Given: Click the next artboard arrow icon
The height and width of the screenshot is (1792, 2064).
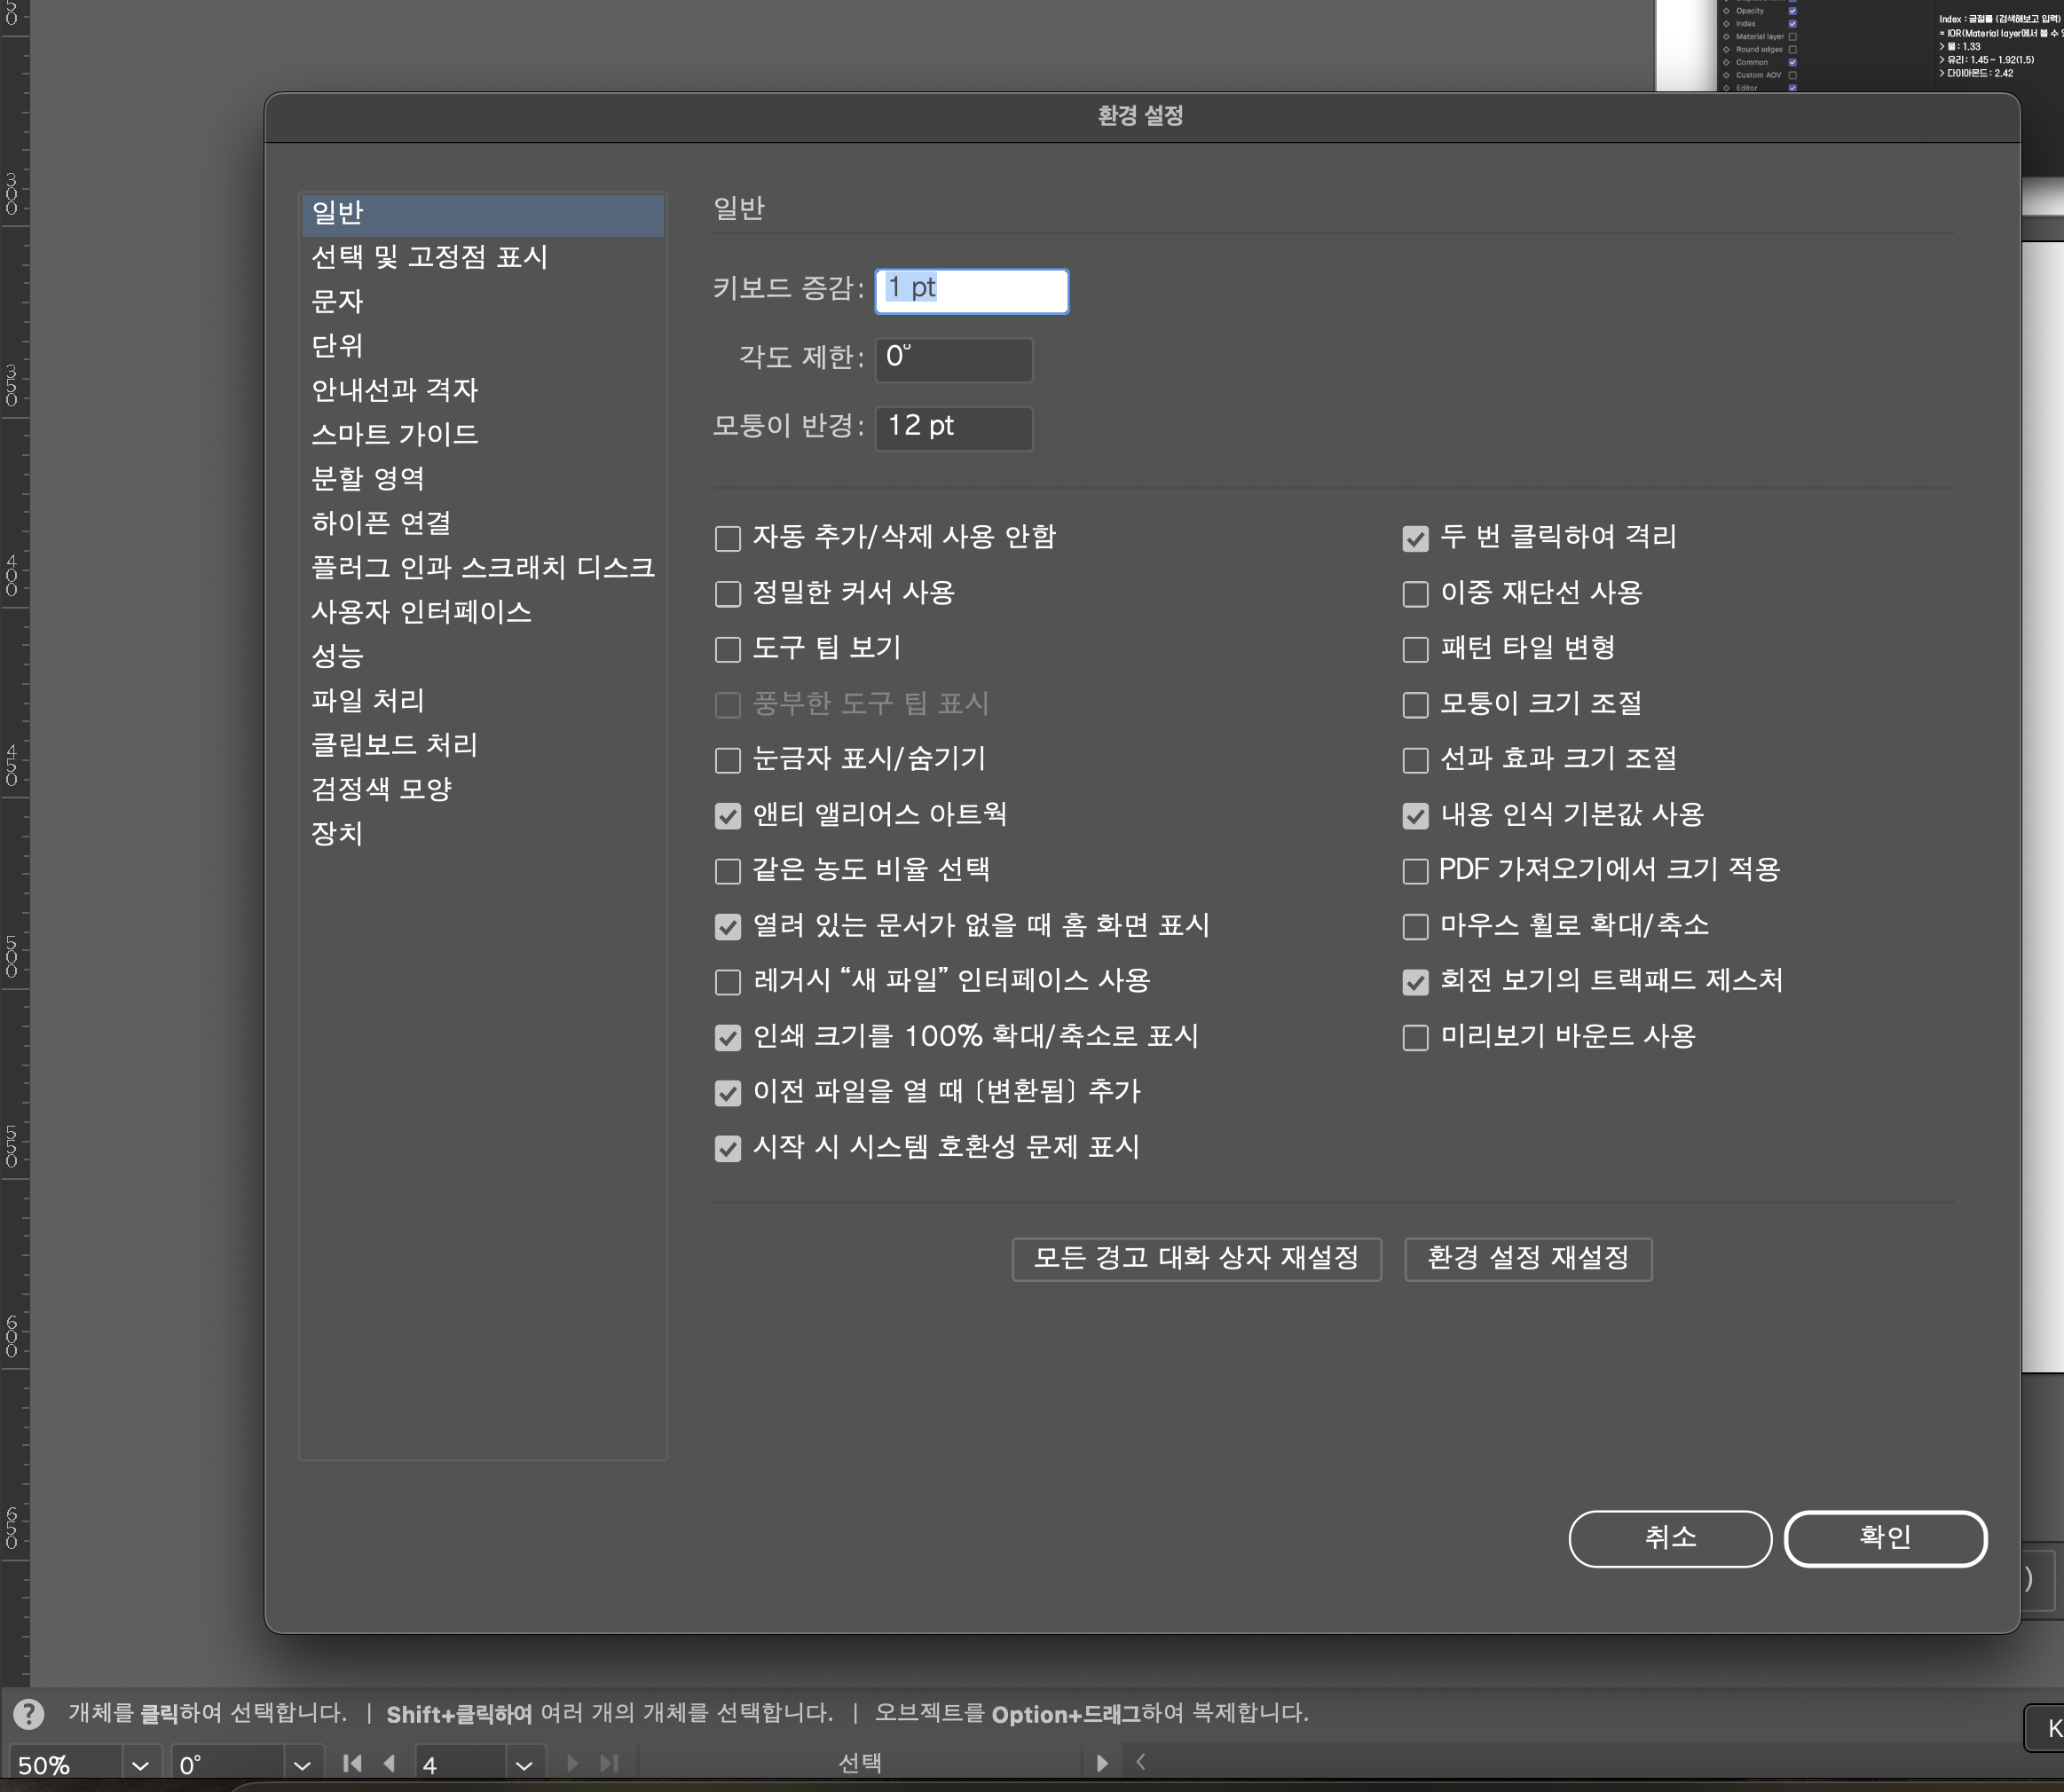Looking at the screenshot, I should click(x=573, y=1763).
